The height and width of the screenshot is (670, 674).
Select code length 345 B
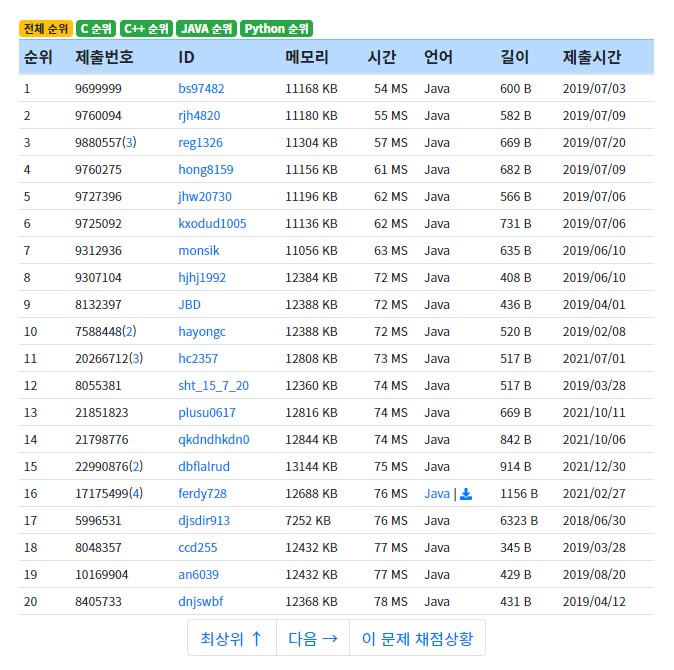516,548
